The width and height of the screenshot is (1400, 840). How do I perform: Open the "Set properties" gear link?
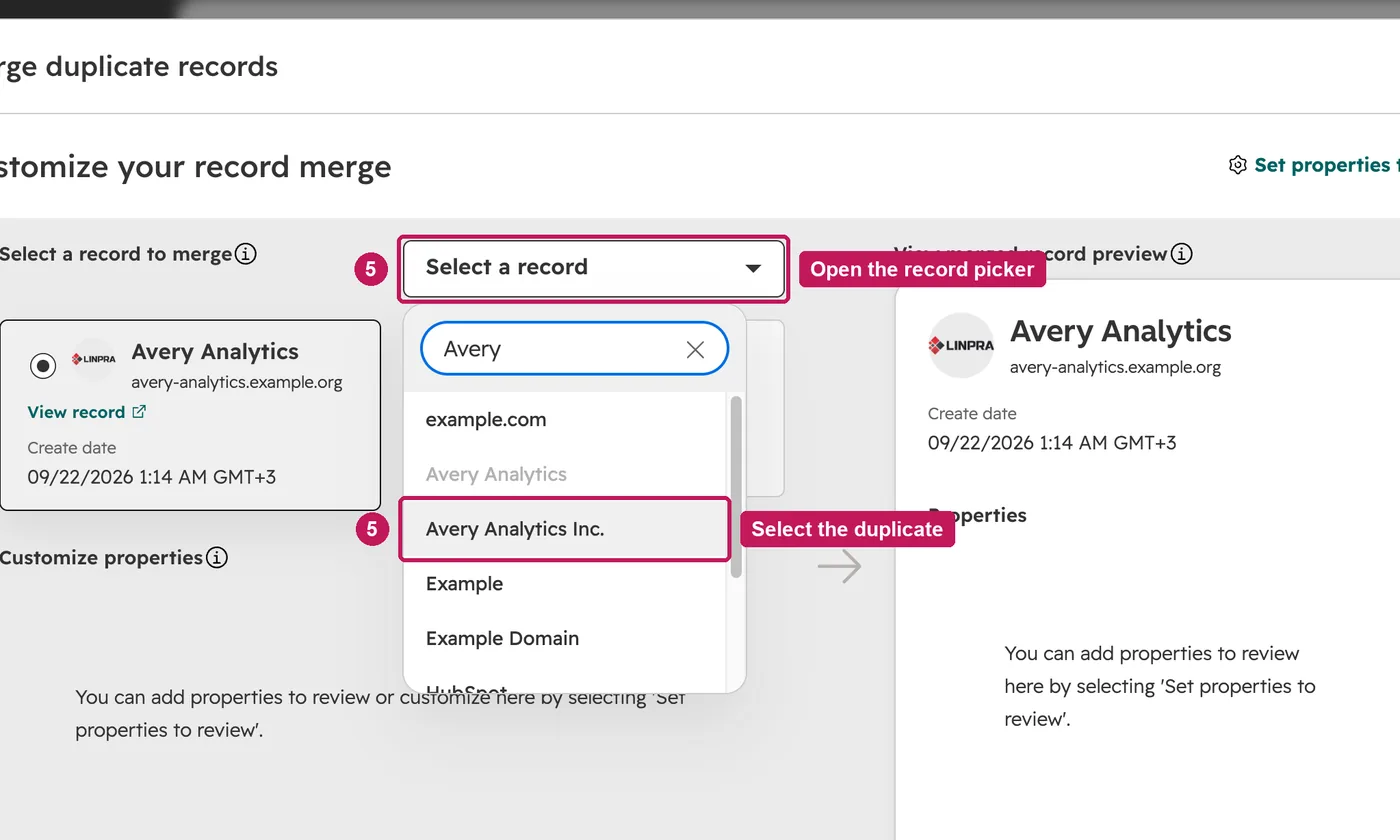click(1314, 165)
